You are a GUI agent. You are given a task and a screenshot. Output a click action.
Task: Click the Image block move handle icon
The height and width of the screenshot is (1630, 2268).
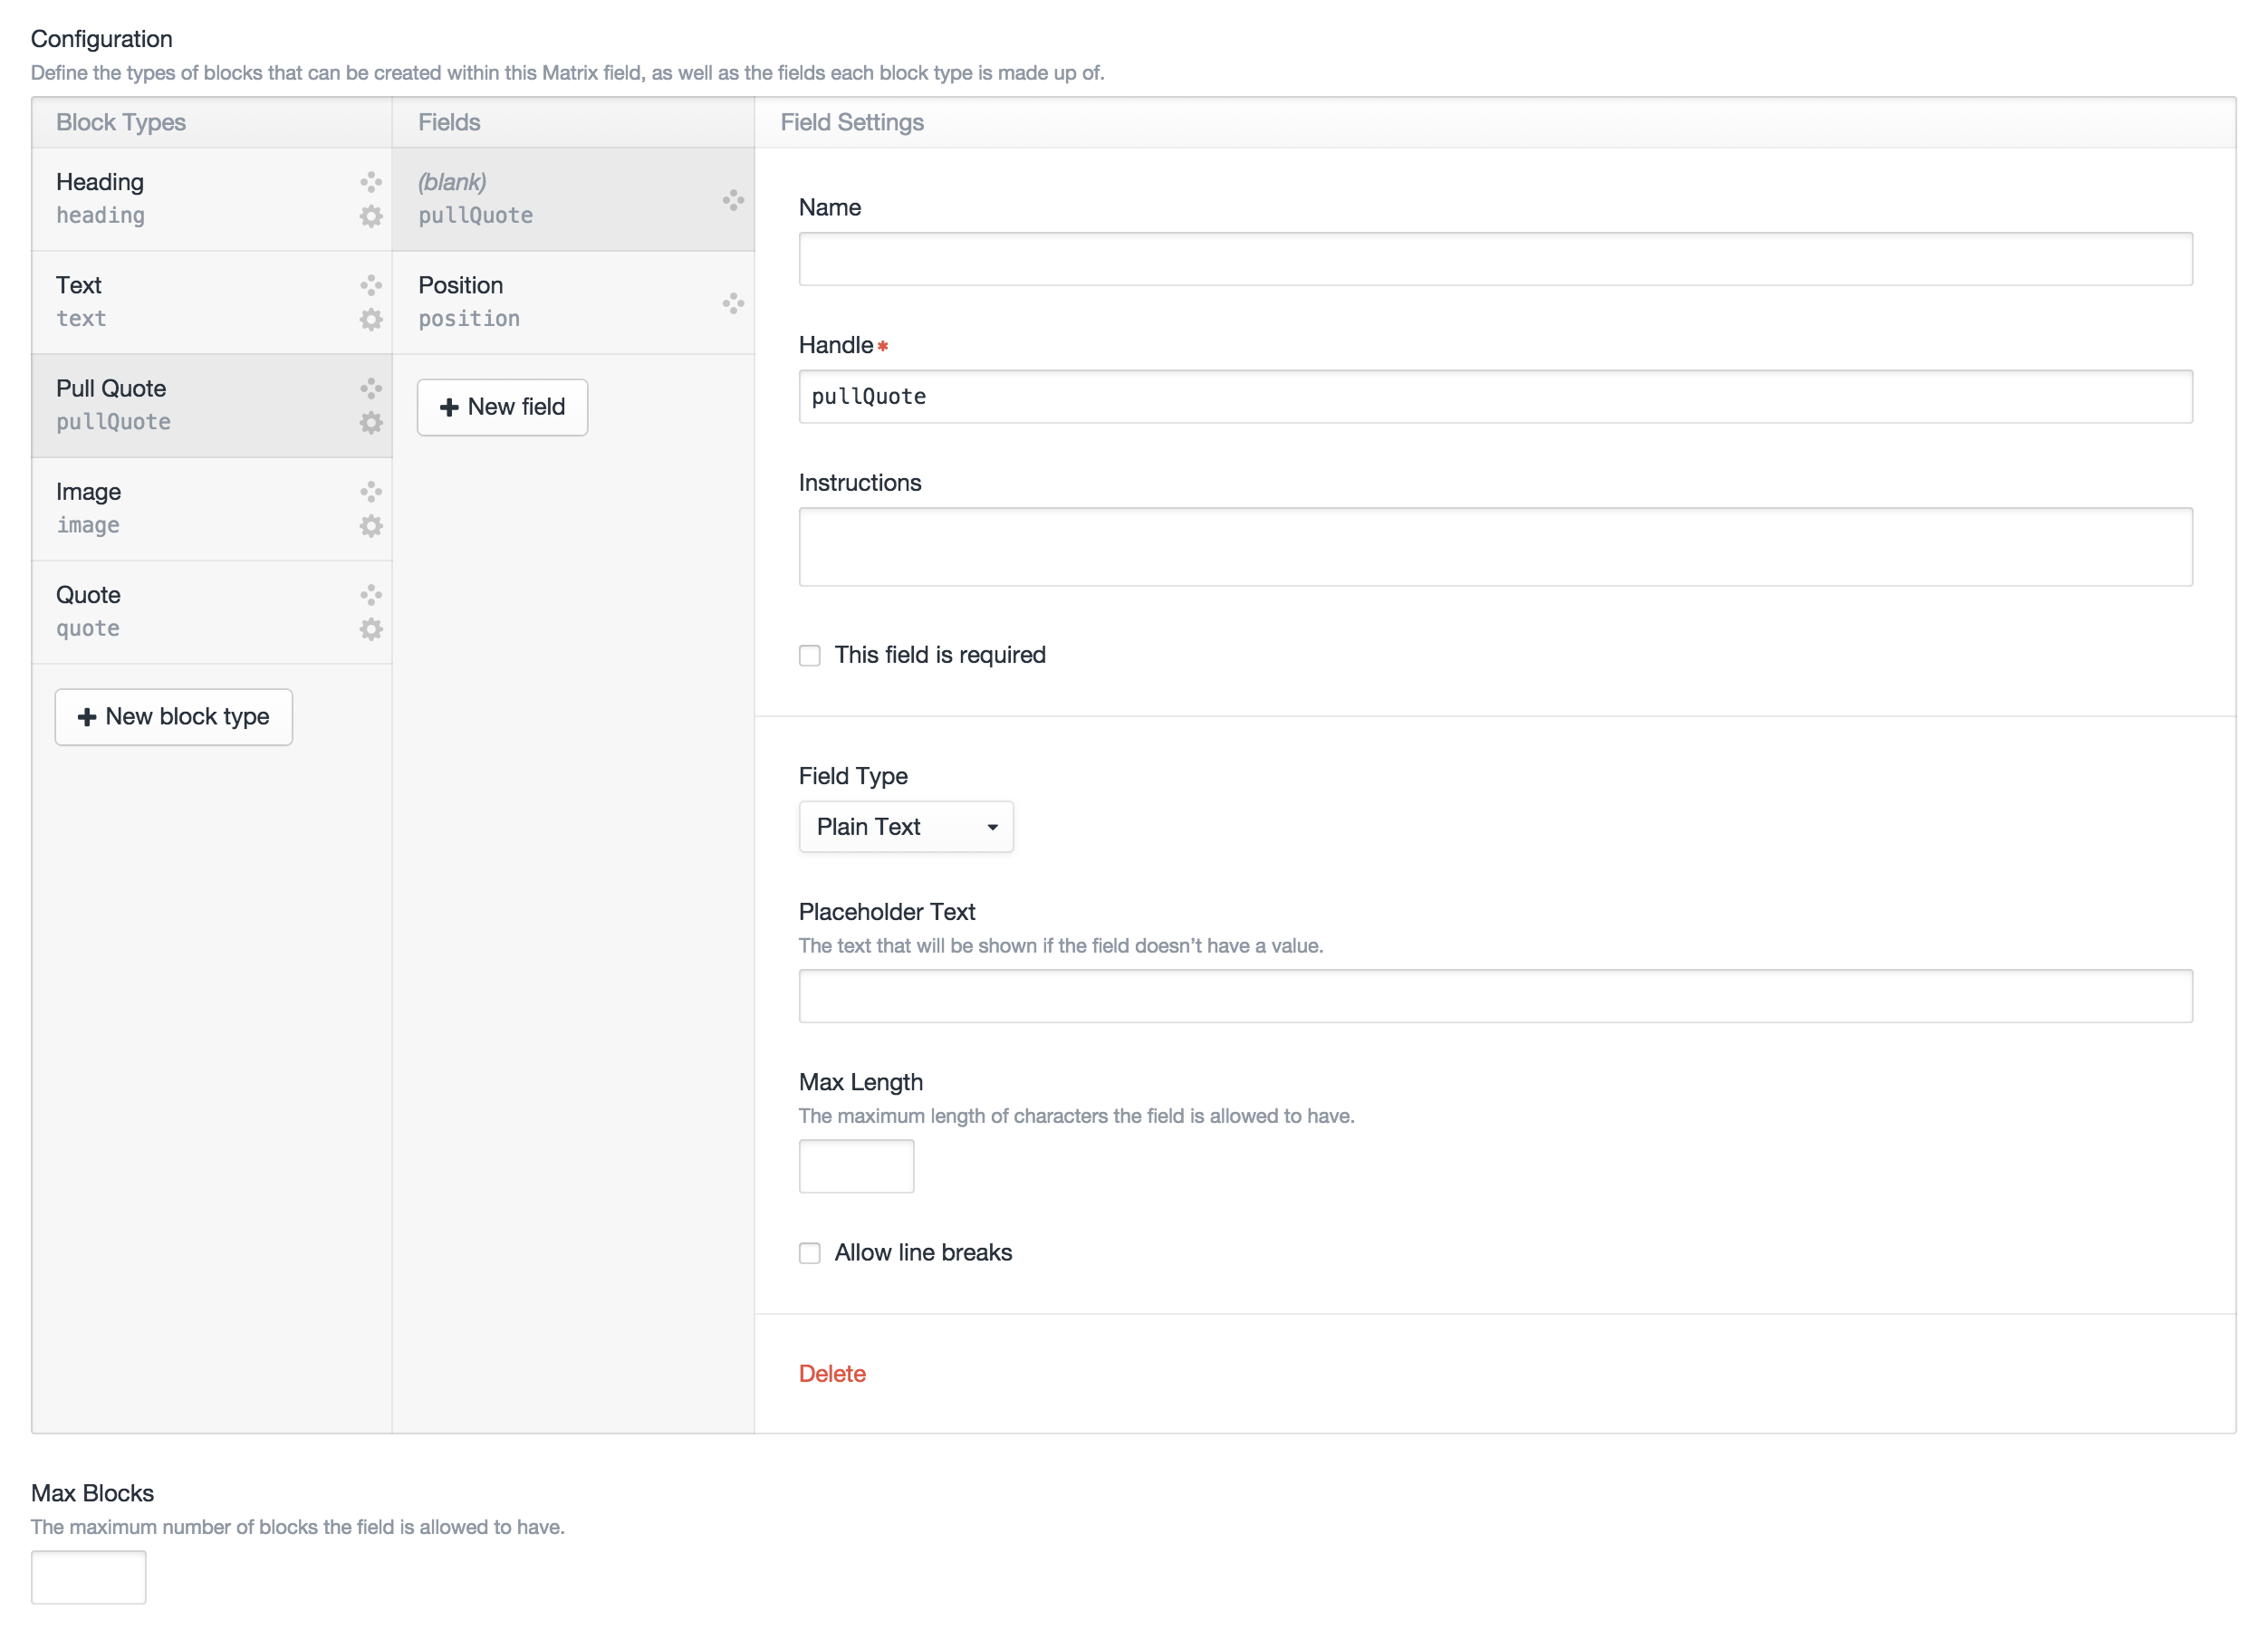coord(371,491)
